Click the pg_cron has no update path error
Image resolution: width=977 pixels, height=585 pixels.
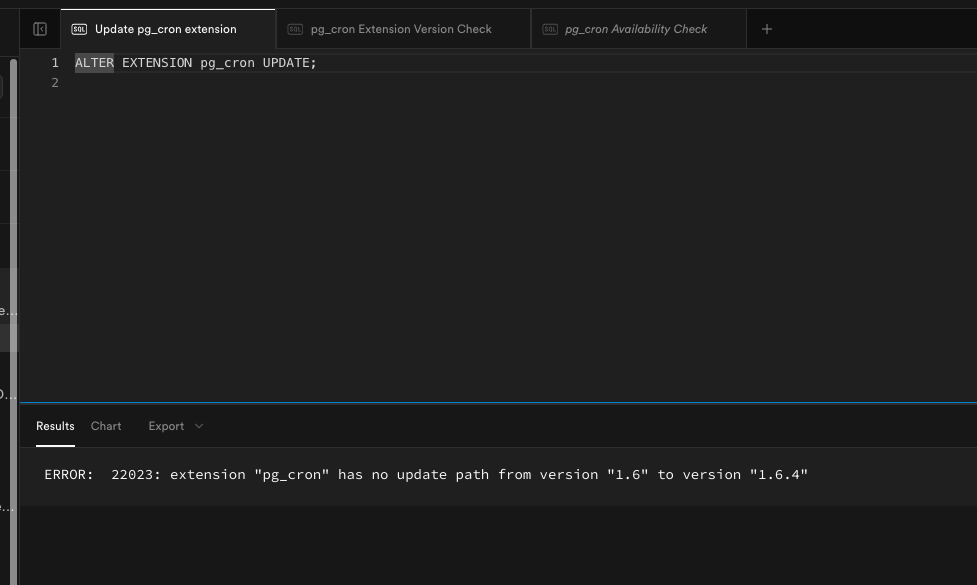click(426, 474)
